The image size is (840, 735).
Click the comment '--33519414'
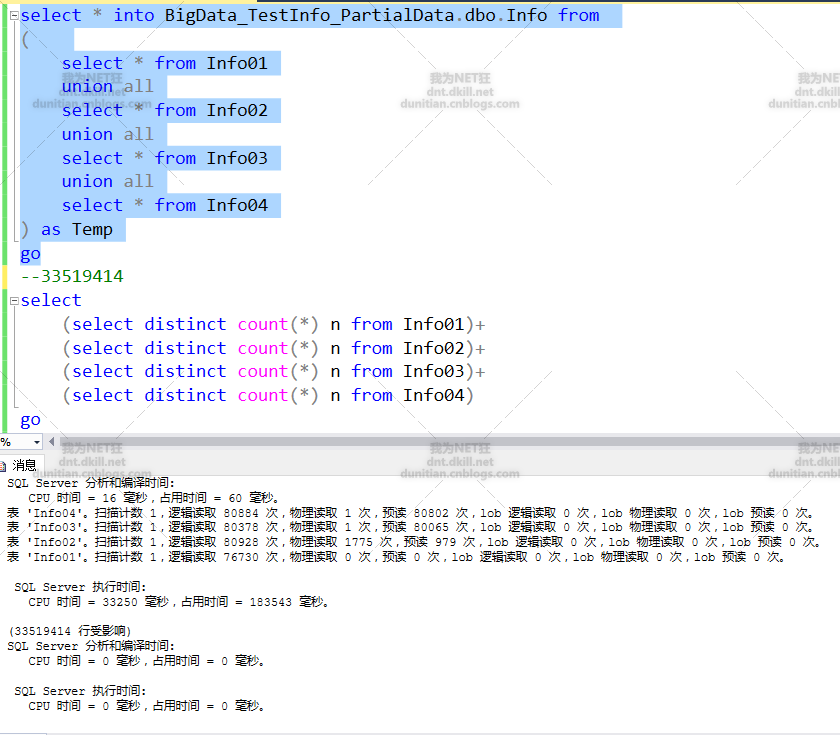point(72,276)
